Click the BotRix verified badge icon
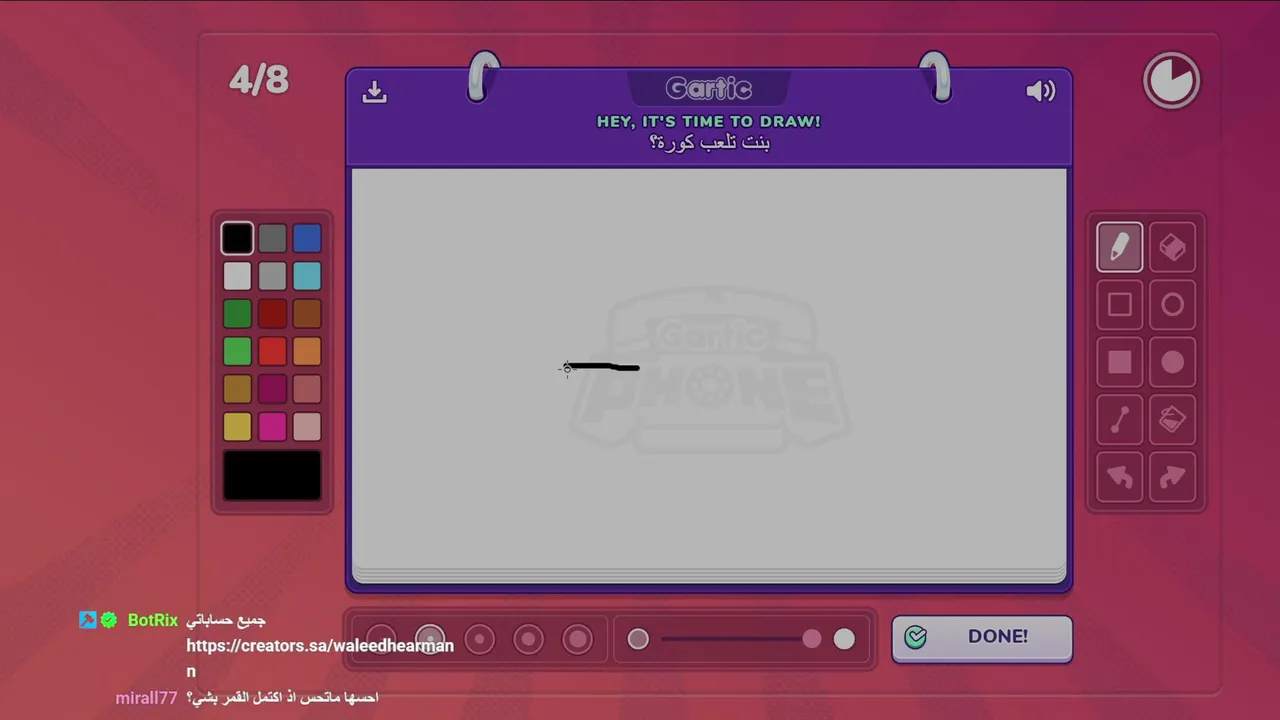The height and width of the screenshot is (720, 1280). tap(108, 620)
